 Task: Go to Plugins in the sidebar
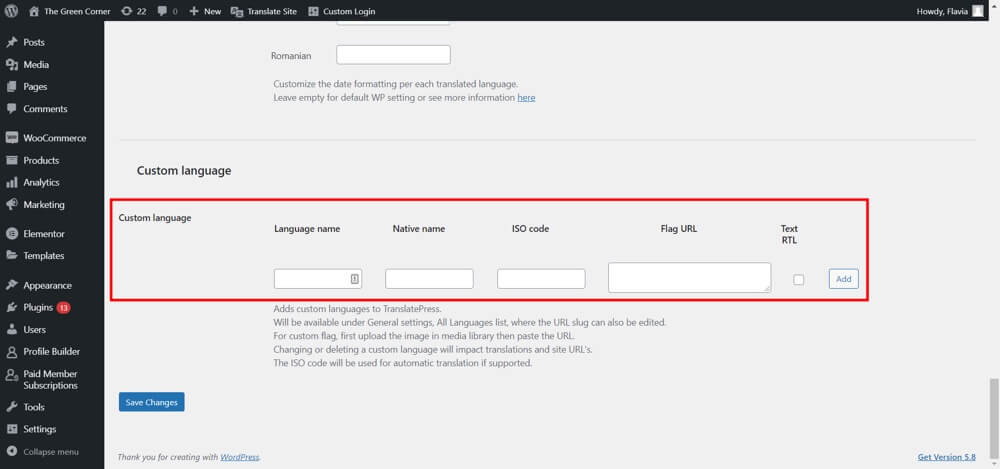pos(37,307)
